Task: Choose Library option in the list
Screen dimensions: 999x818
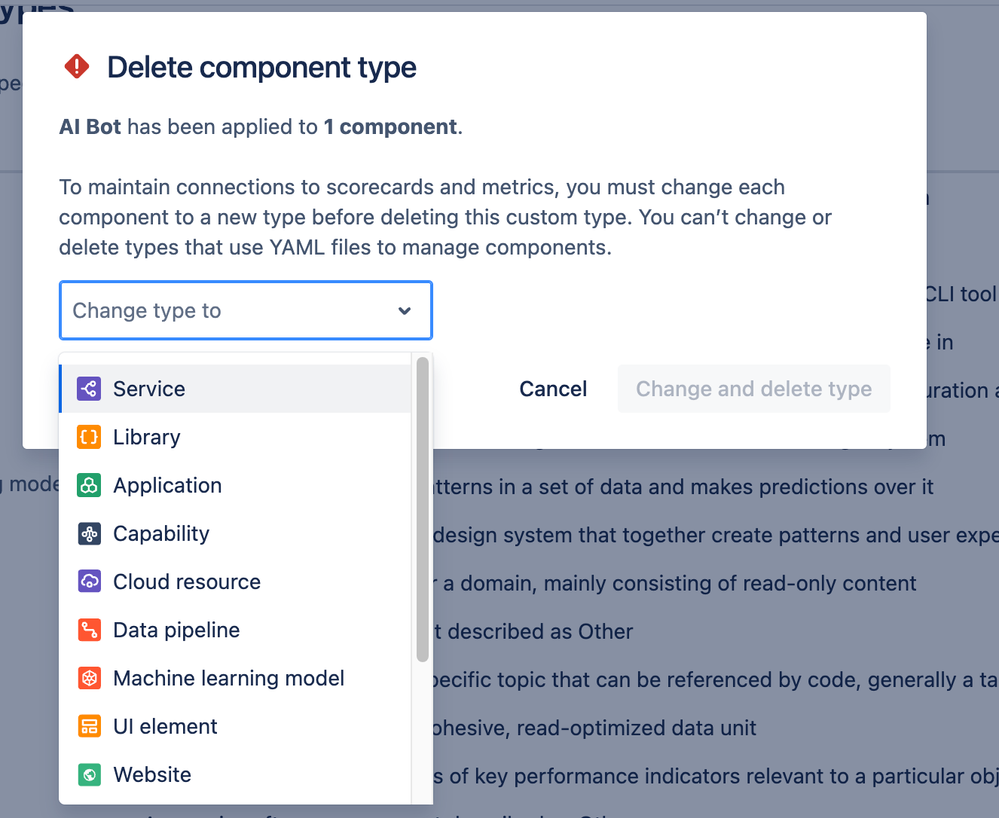Action: click(x=235, y=437)
